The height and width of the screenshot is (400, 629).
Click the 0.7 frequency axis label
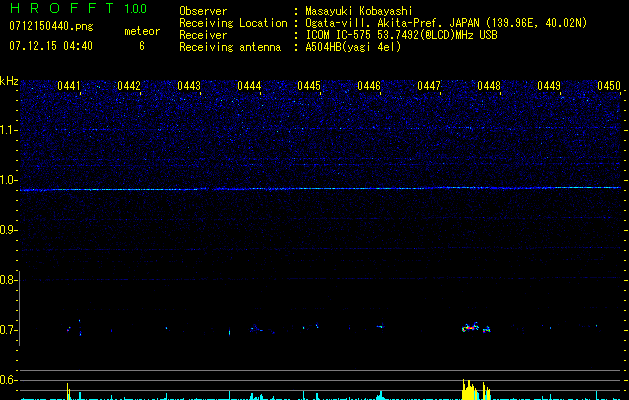(x=9, y=330)
